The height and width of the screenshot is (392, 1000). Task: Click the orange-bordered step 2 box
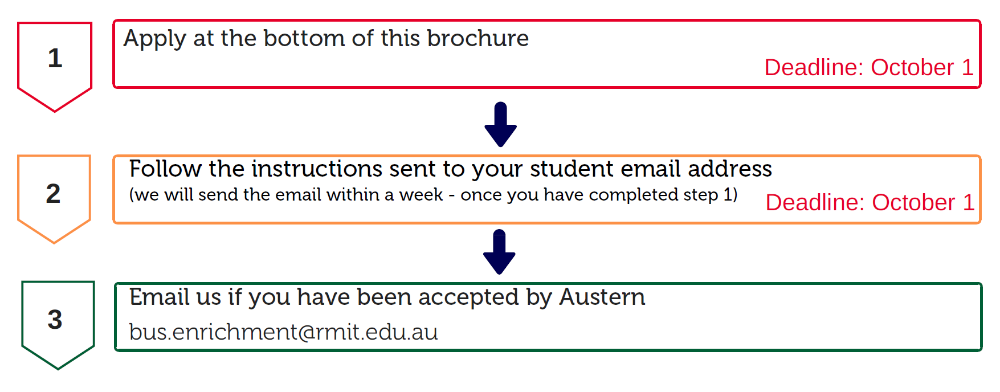point(547,189)
